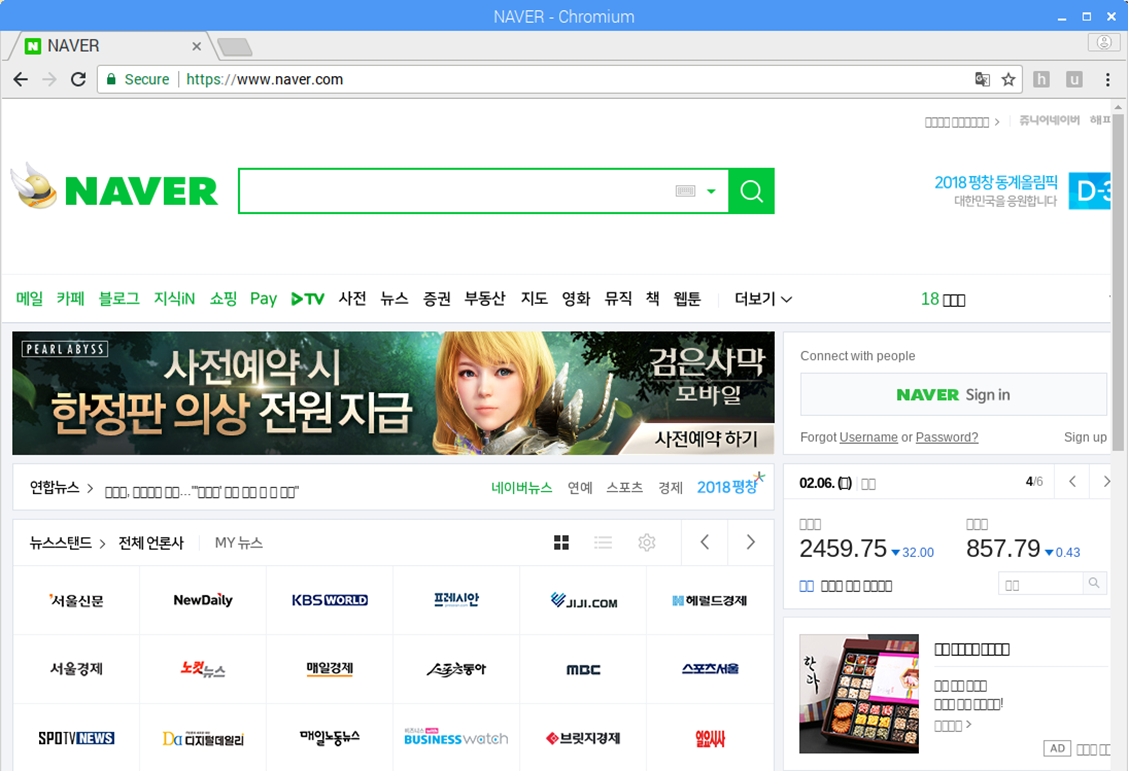Screen dimensions: 1128x771
Task: Click the 'u' extension icon
Action: [1074, 79]
